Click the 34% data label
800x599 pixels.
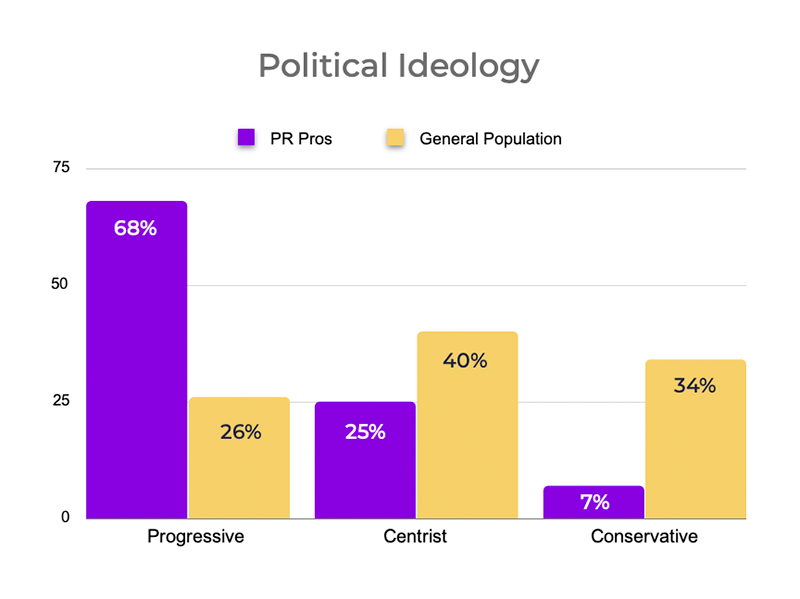point(694,386)
